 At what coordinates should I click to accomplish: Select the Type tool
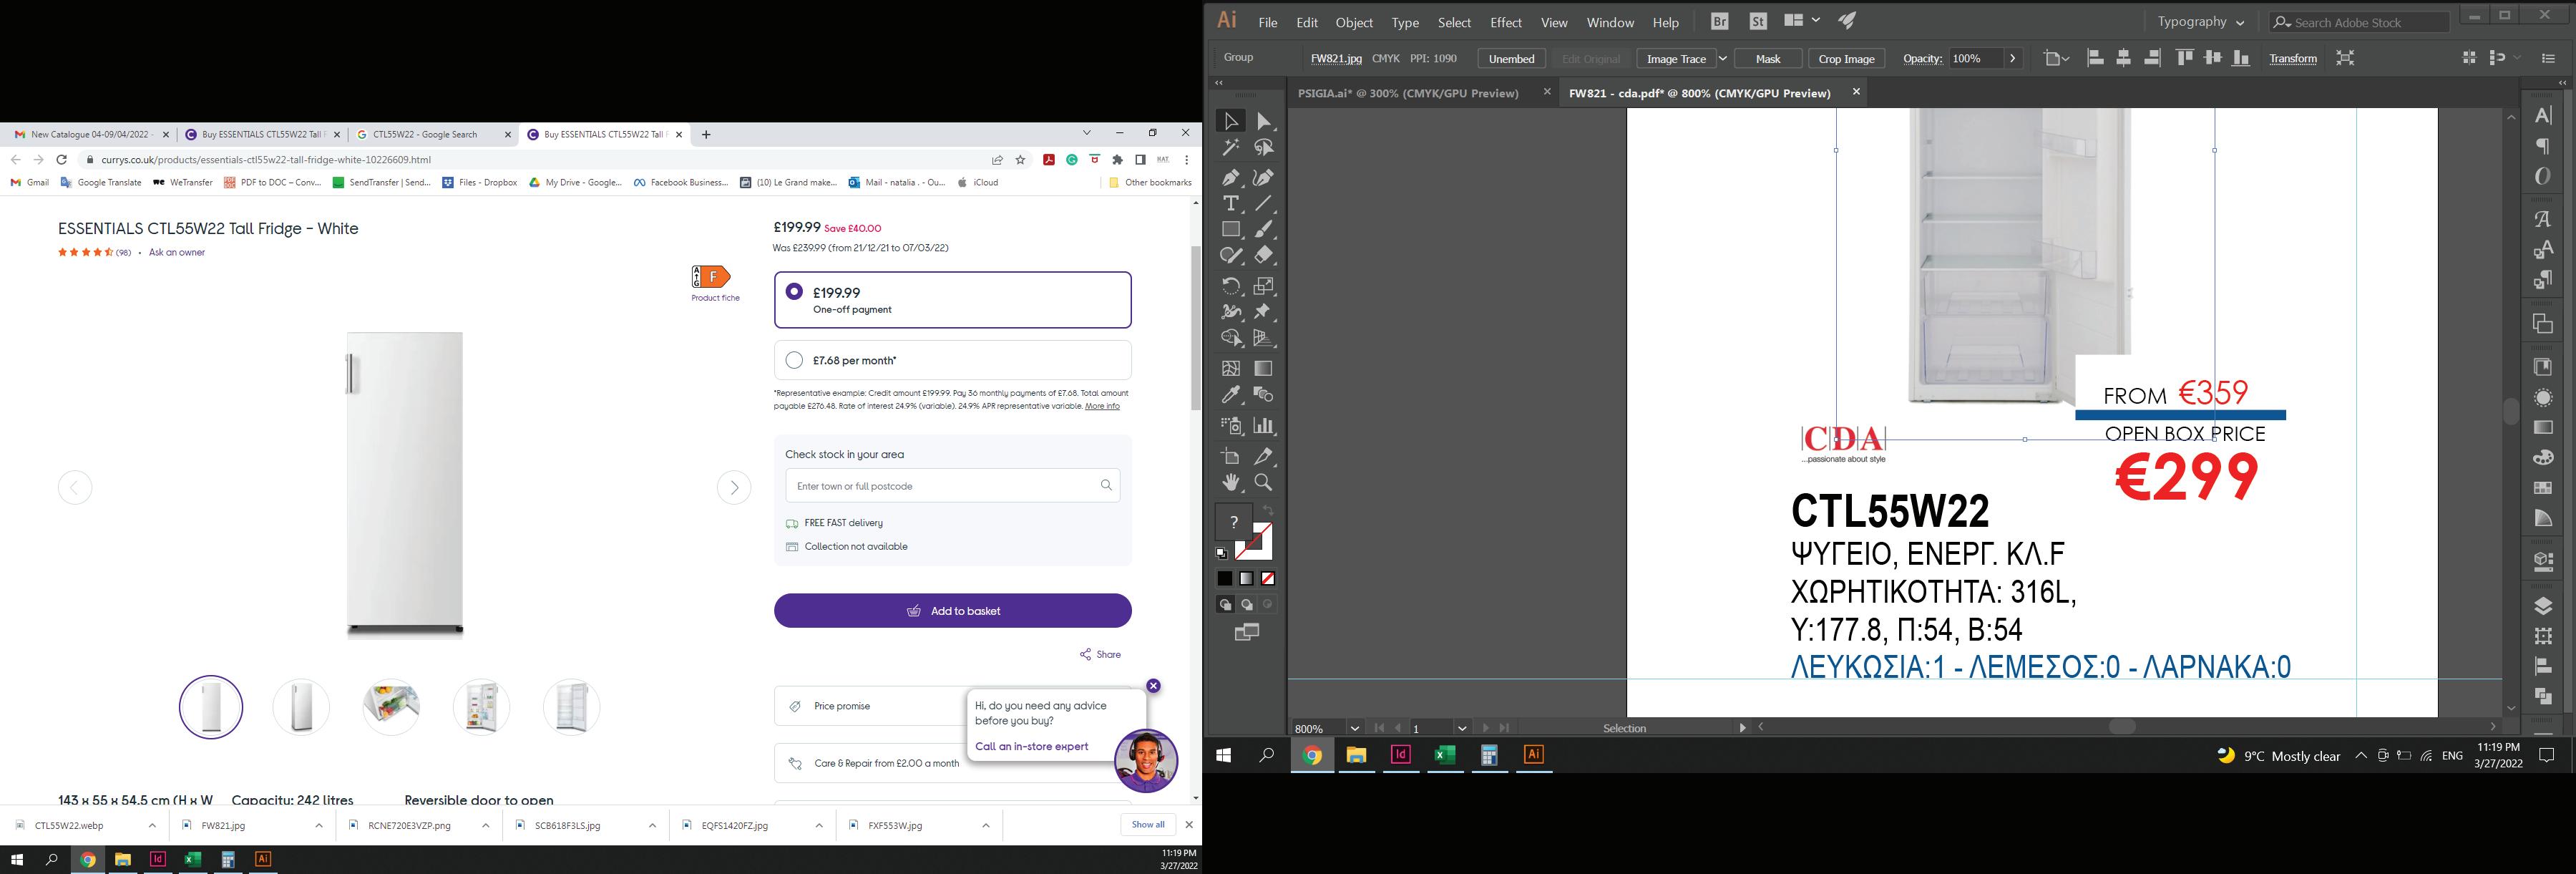pyautogui.click(x=1231, y=204)
